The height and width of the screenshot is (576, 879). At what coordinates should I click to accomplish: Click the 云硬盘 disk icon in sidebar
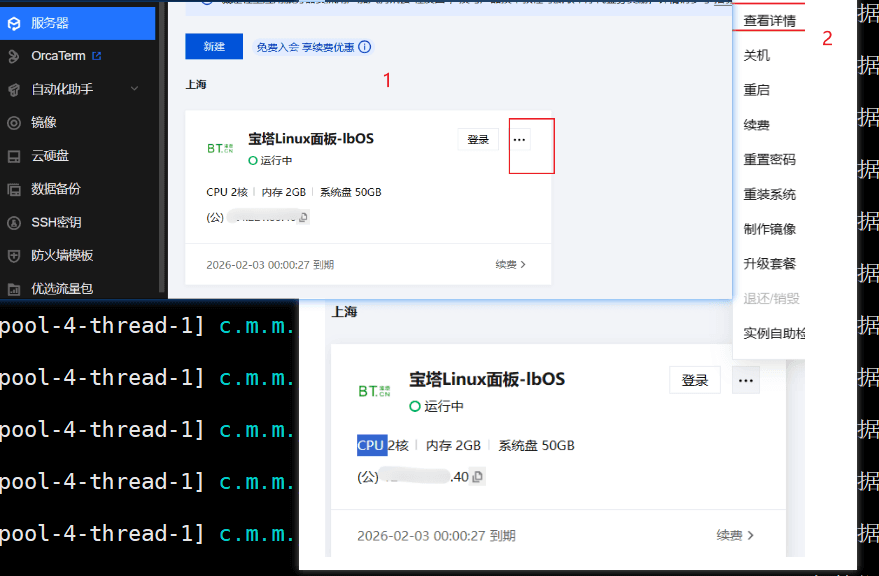click(14, 156)
